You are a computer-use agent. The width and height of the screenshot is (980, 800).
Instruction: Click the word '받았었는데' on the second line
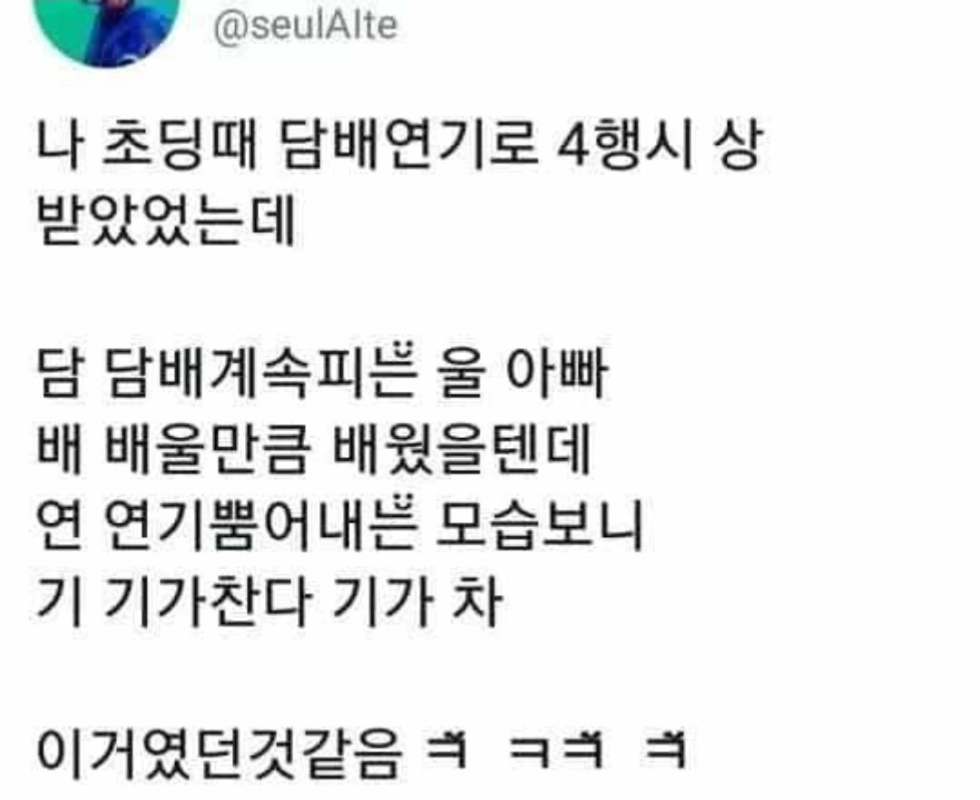pyautogui.click(x=165, y=221)
